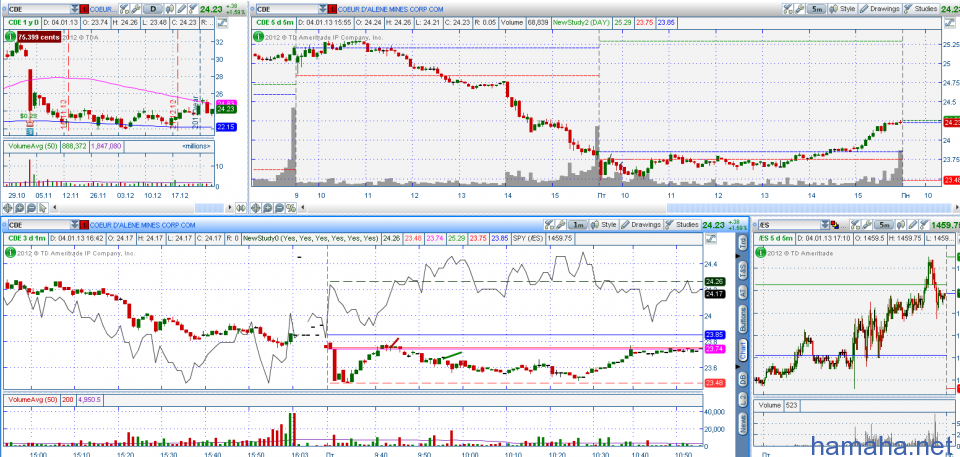The width and height of the screenshot is (960, 457).
Task: Click the /ES symbol field
Action: [x=790, y=225]
